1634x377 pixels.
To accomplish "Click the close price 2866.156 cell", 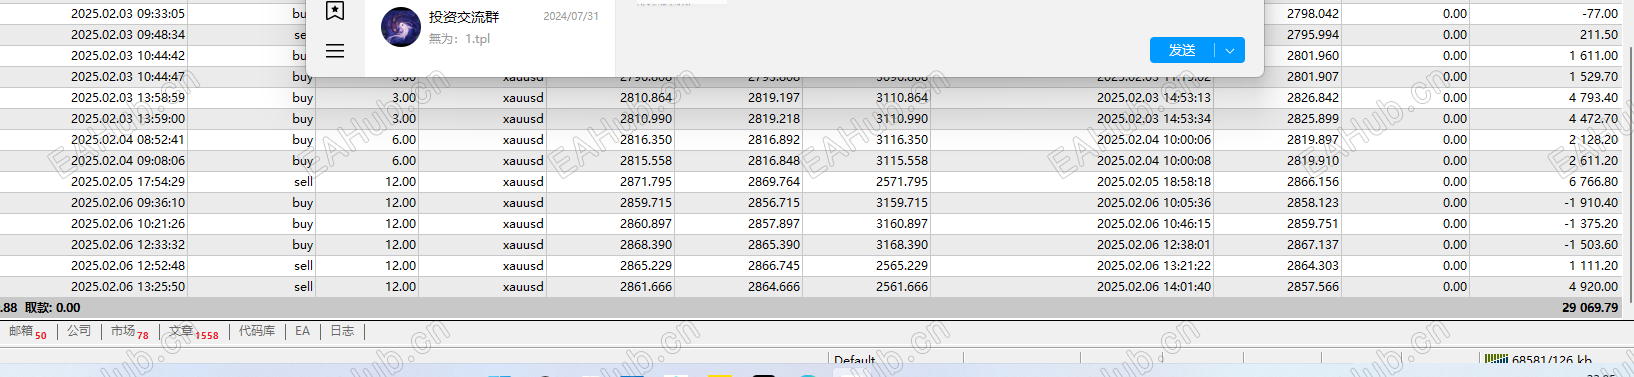I will tap(1313, 181).
